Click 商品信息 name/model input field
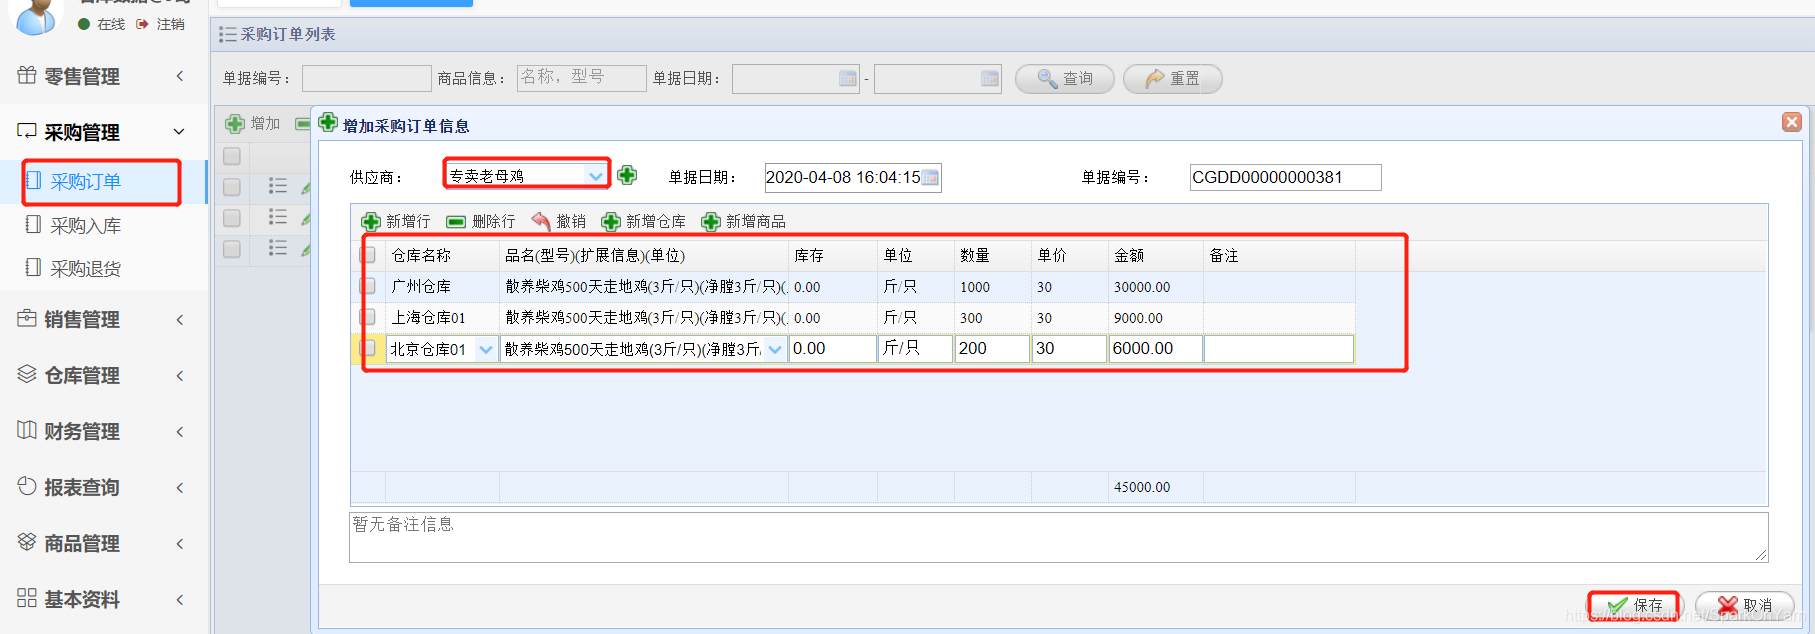Screen dimensions: 1815x634 pyautogui.click(x=581, y=78)
